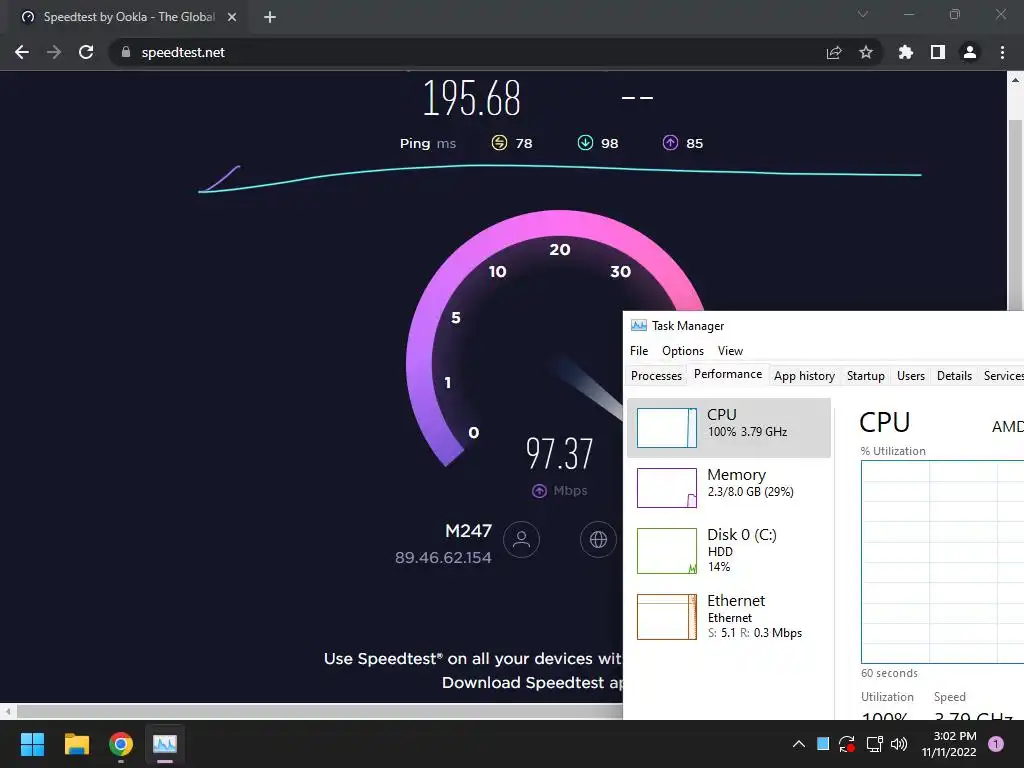Click the network tray icon
Viewport: 1024px width, 768px height.
coord(874,744)
